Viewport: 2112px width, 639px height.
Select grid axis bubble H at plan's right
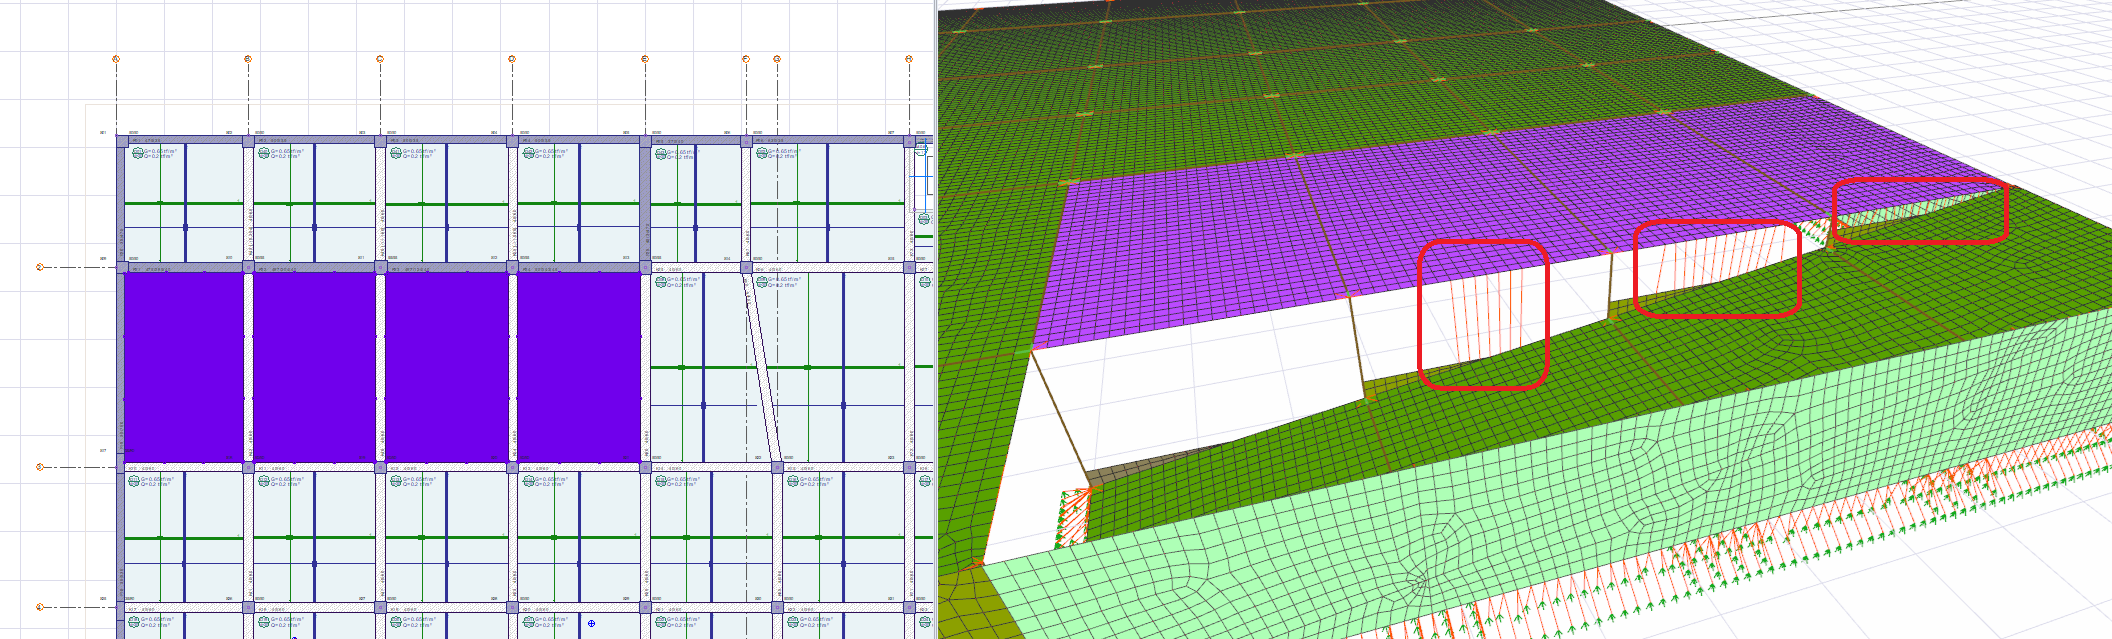point(909,59)
